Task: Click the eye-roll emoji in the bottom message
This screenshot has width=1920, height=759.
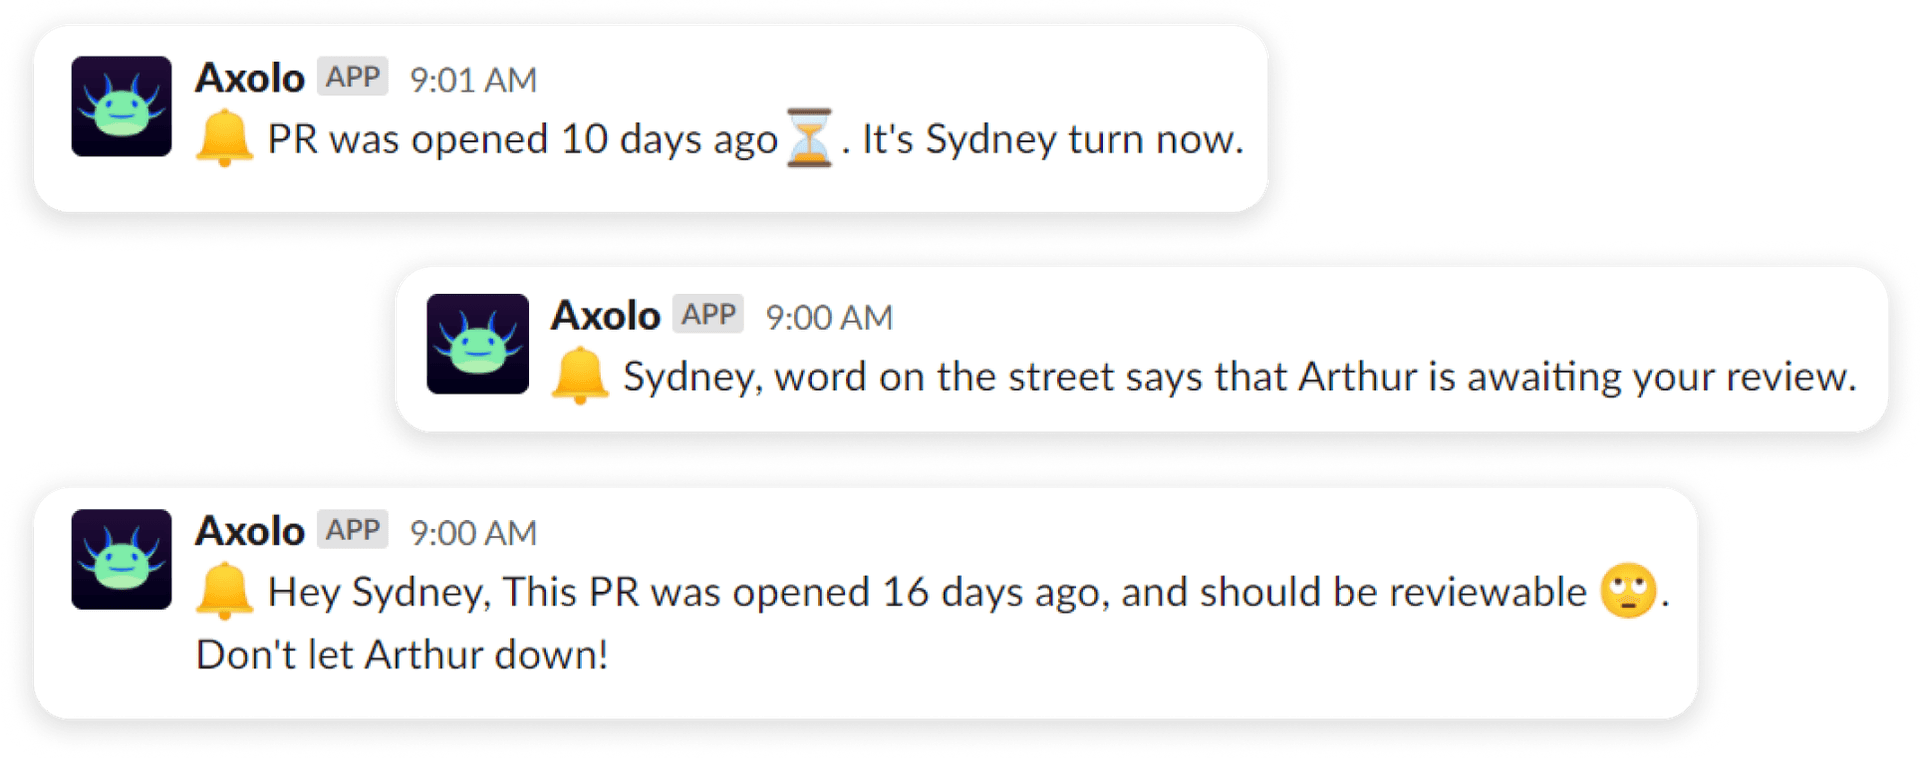Action: [1628, 589]
